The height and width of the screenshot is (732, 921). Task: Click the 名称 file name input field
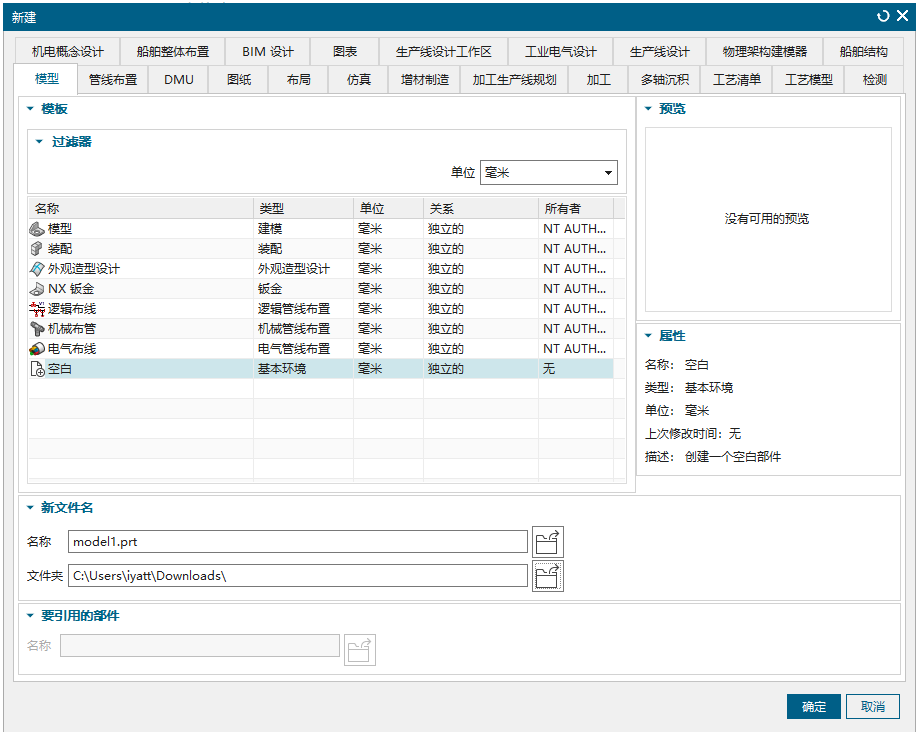click(x=297, y=542)
